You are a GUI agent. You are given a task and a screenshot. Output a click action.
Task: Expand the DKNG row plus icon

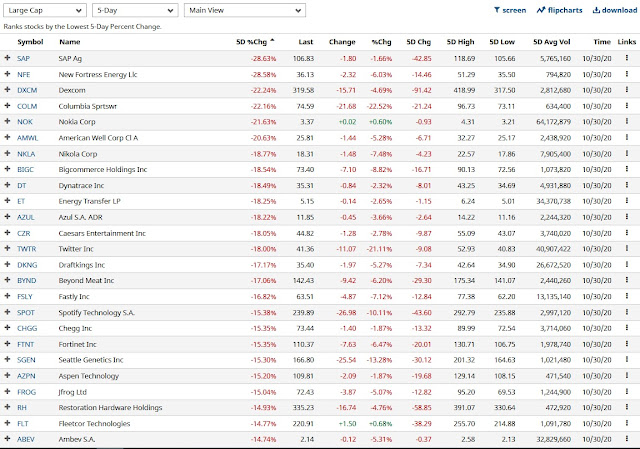(7, 265)
